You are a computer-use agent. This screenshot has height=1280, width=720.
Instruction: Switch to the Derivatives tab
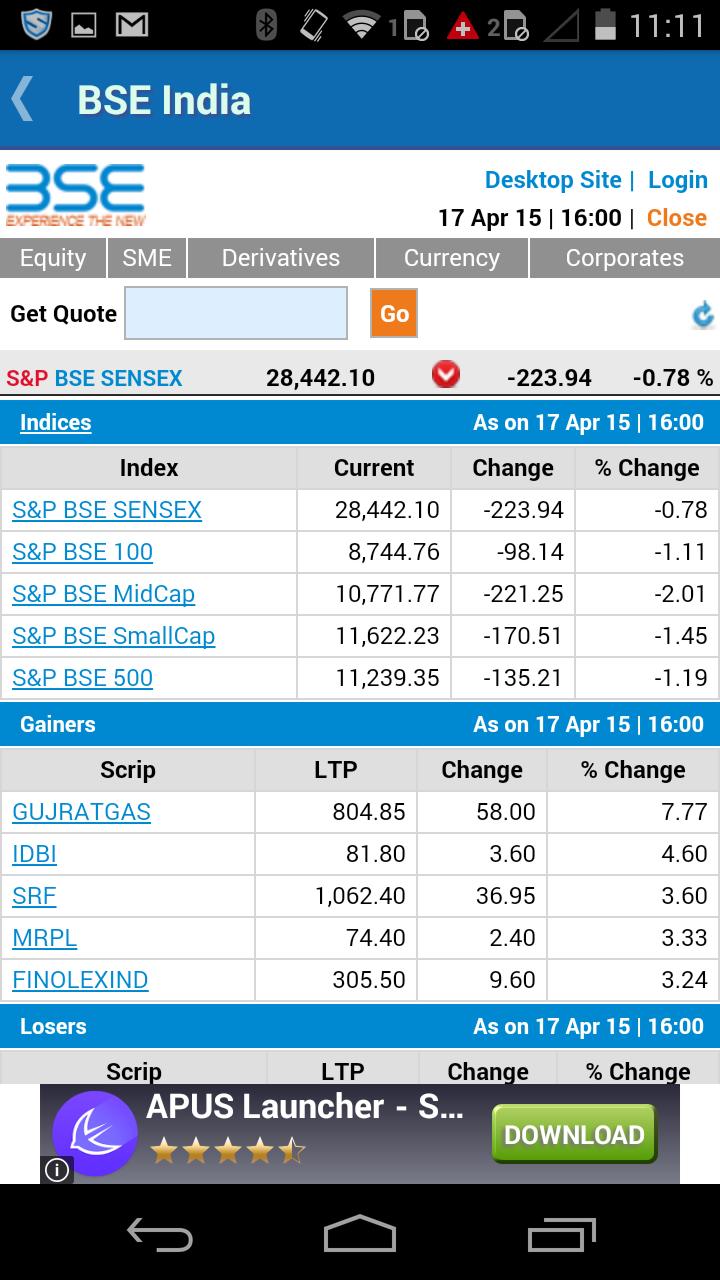[279, 258]
